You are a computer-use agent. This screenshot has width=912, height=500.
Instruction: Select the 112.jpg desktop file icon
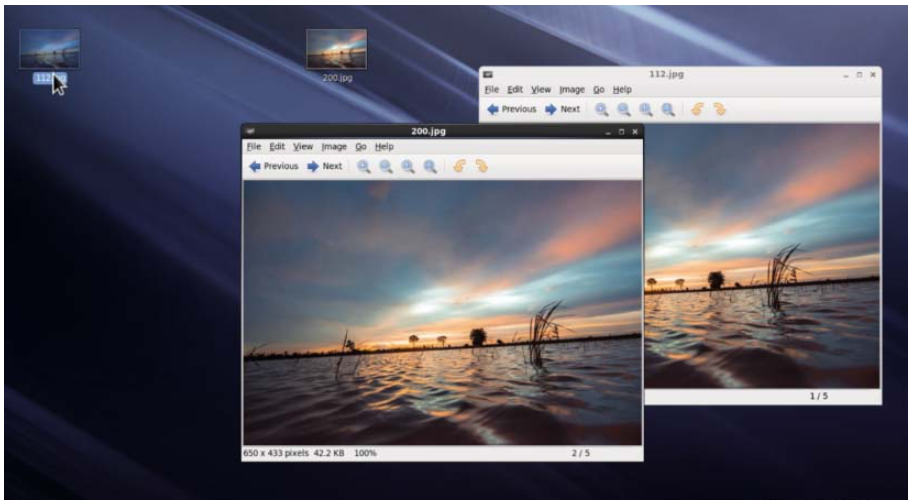point(49,49)
